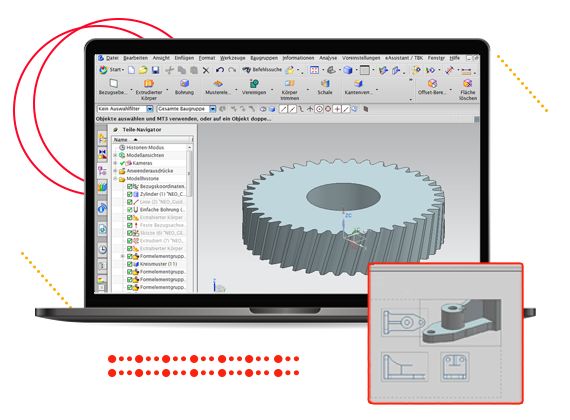570x420 pixels.
Task: Click the Extrudierter Körper tool icon
Action: tap(148, 84)
